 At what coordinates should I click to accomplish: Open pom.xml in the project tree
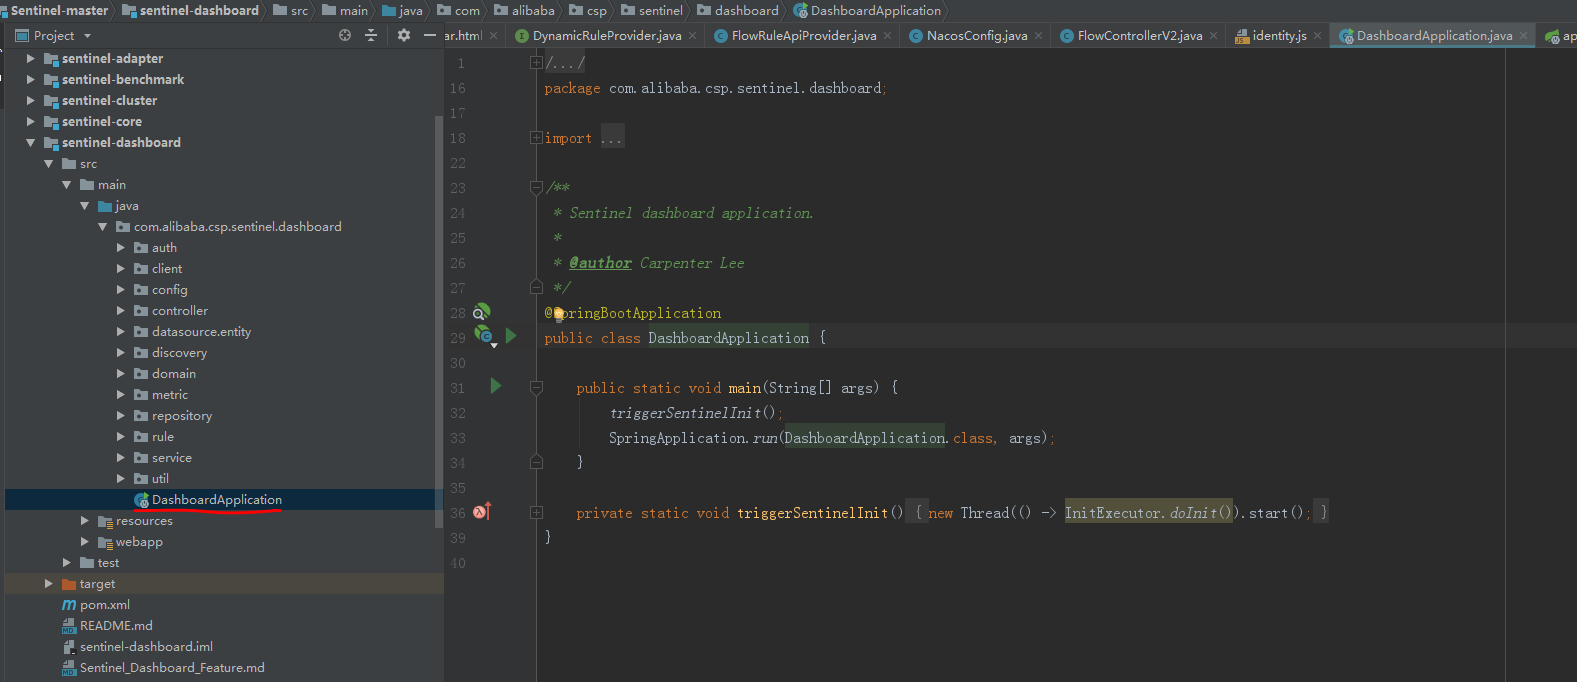pyautogui.click(x=105, y=605)
